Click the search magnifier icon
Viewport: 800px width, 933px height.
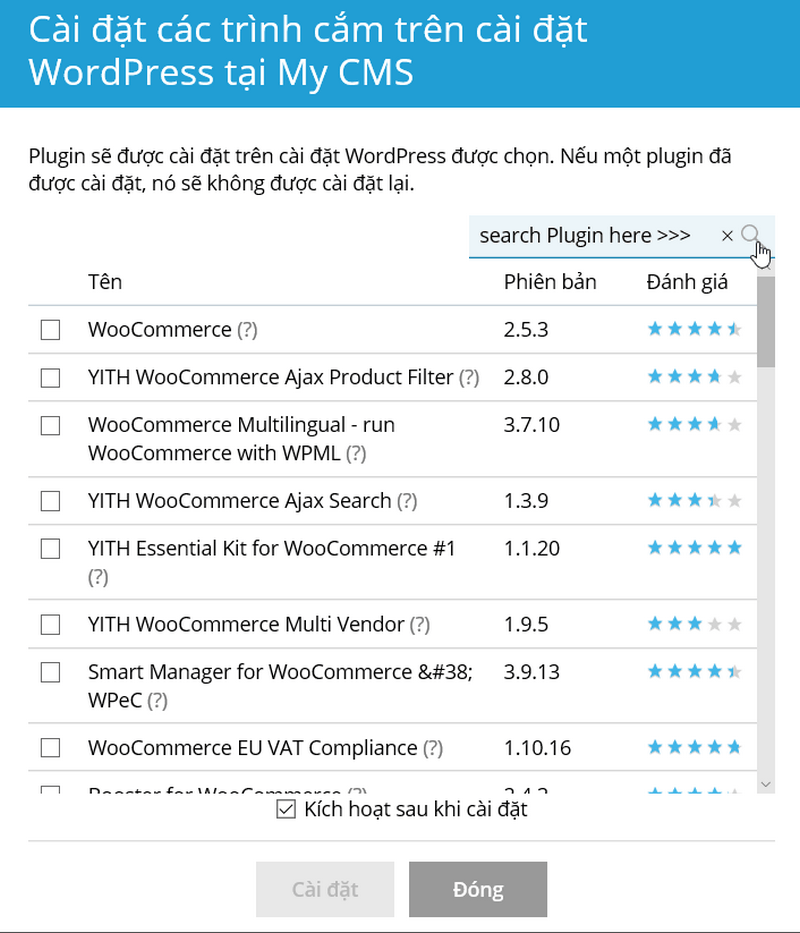point(750,235)
